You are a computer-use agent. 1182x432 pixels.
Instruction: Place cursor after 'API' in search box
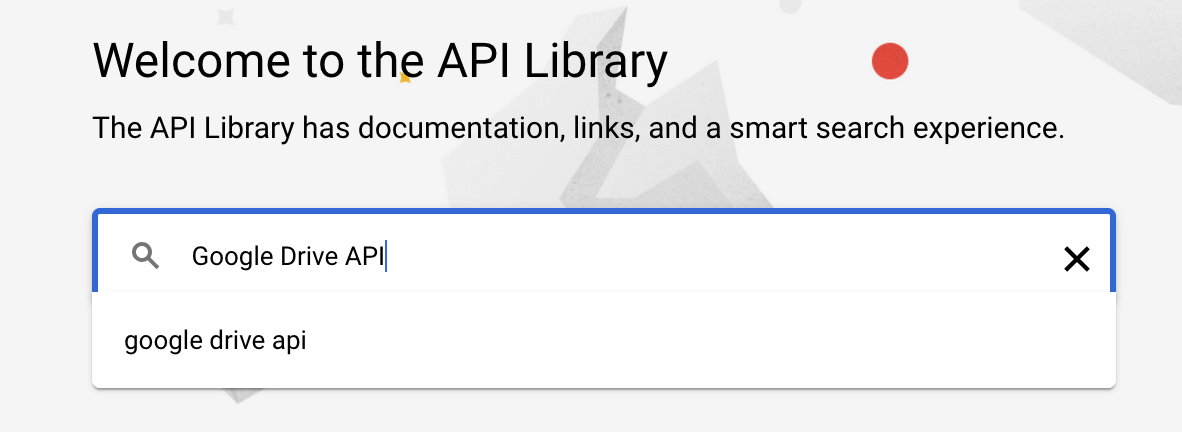point(385,257)
